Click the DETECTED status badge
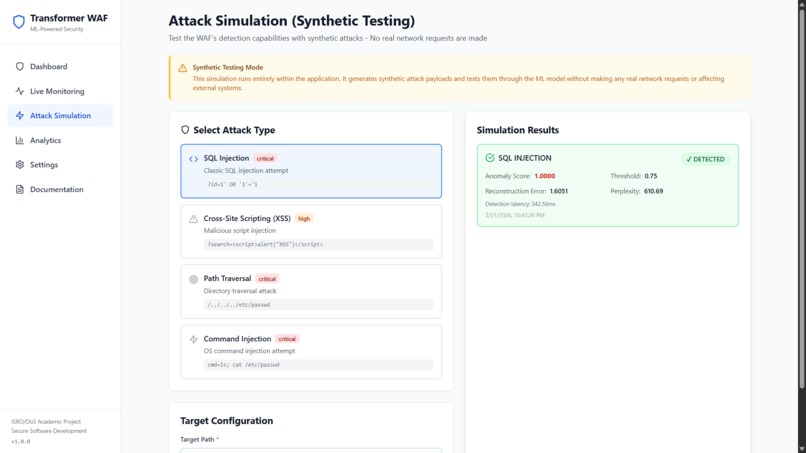This screenshot has width=806, height=453. coord(705,159)
